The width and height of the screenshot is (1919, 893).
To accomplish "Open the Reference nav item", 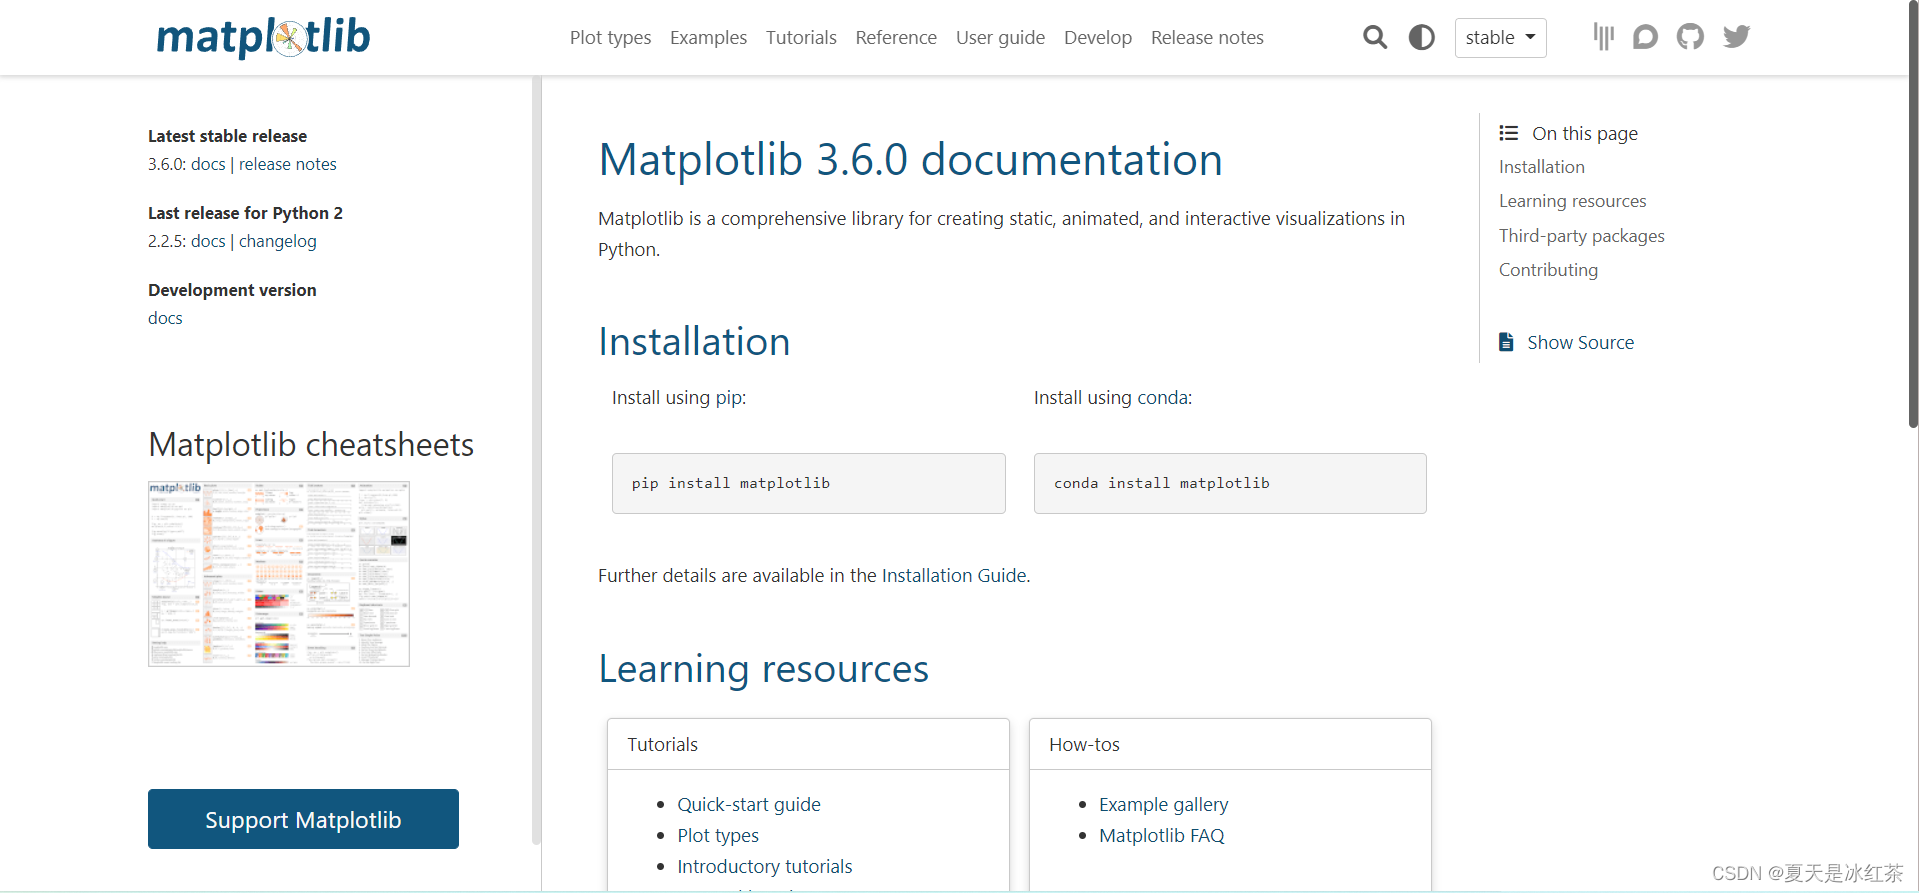I will coord(896,38).
